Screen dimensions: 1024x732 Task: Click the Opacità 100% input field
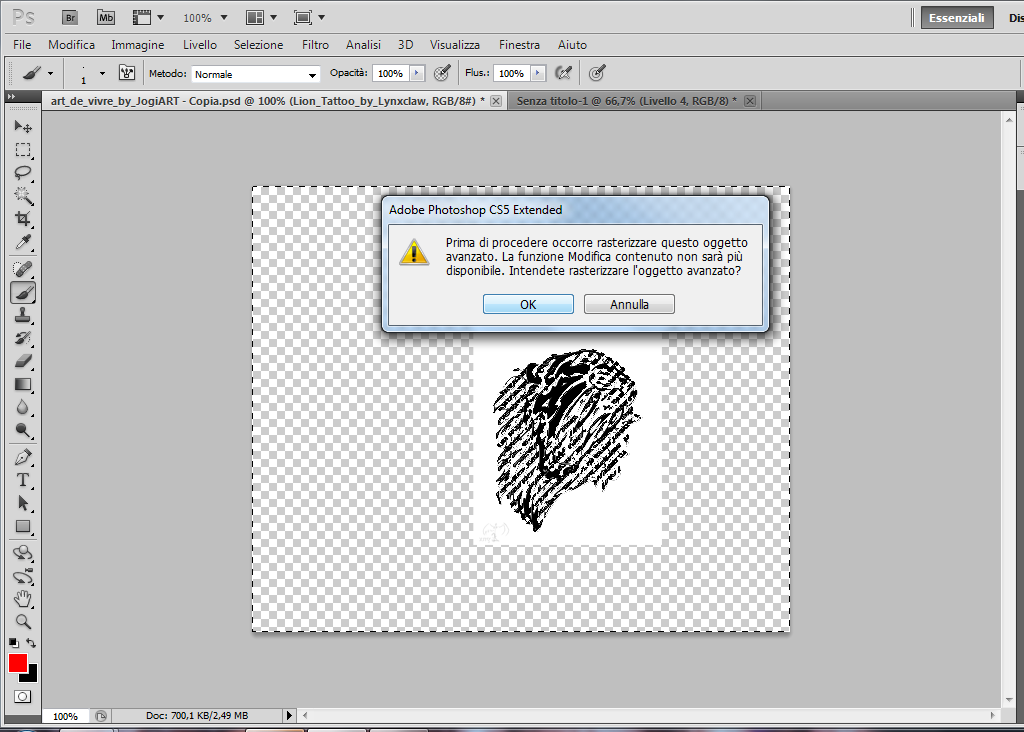coord(391,73)
